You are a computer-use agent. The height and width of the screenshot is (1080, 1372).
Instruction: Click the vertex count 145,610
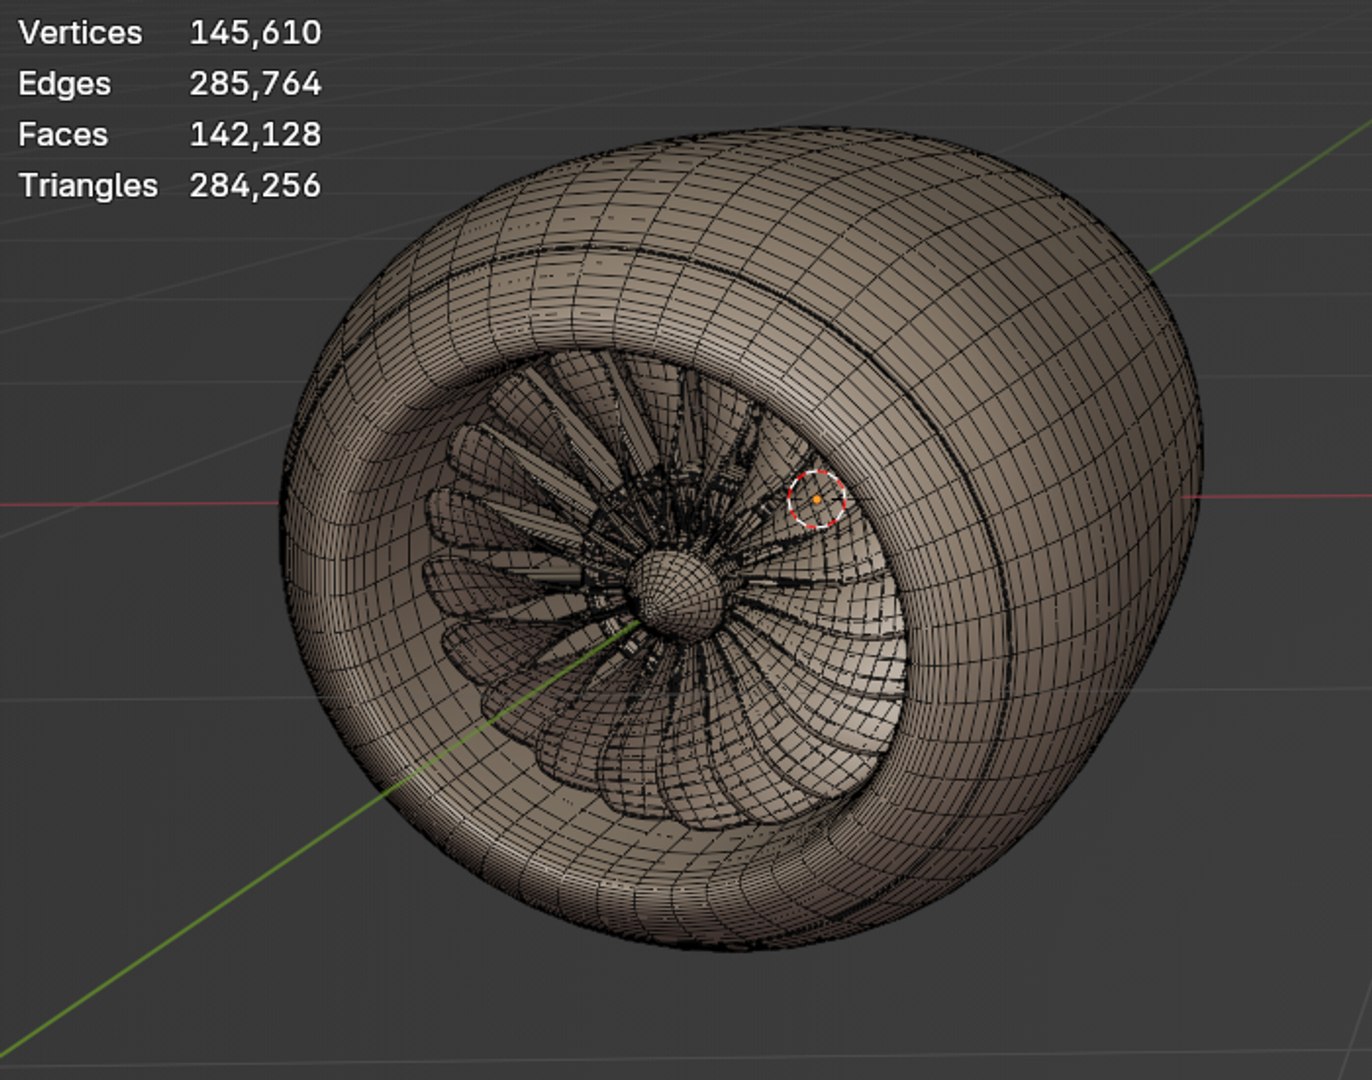click(x=255, y=32)
